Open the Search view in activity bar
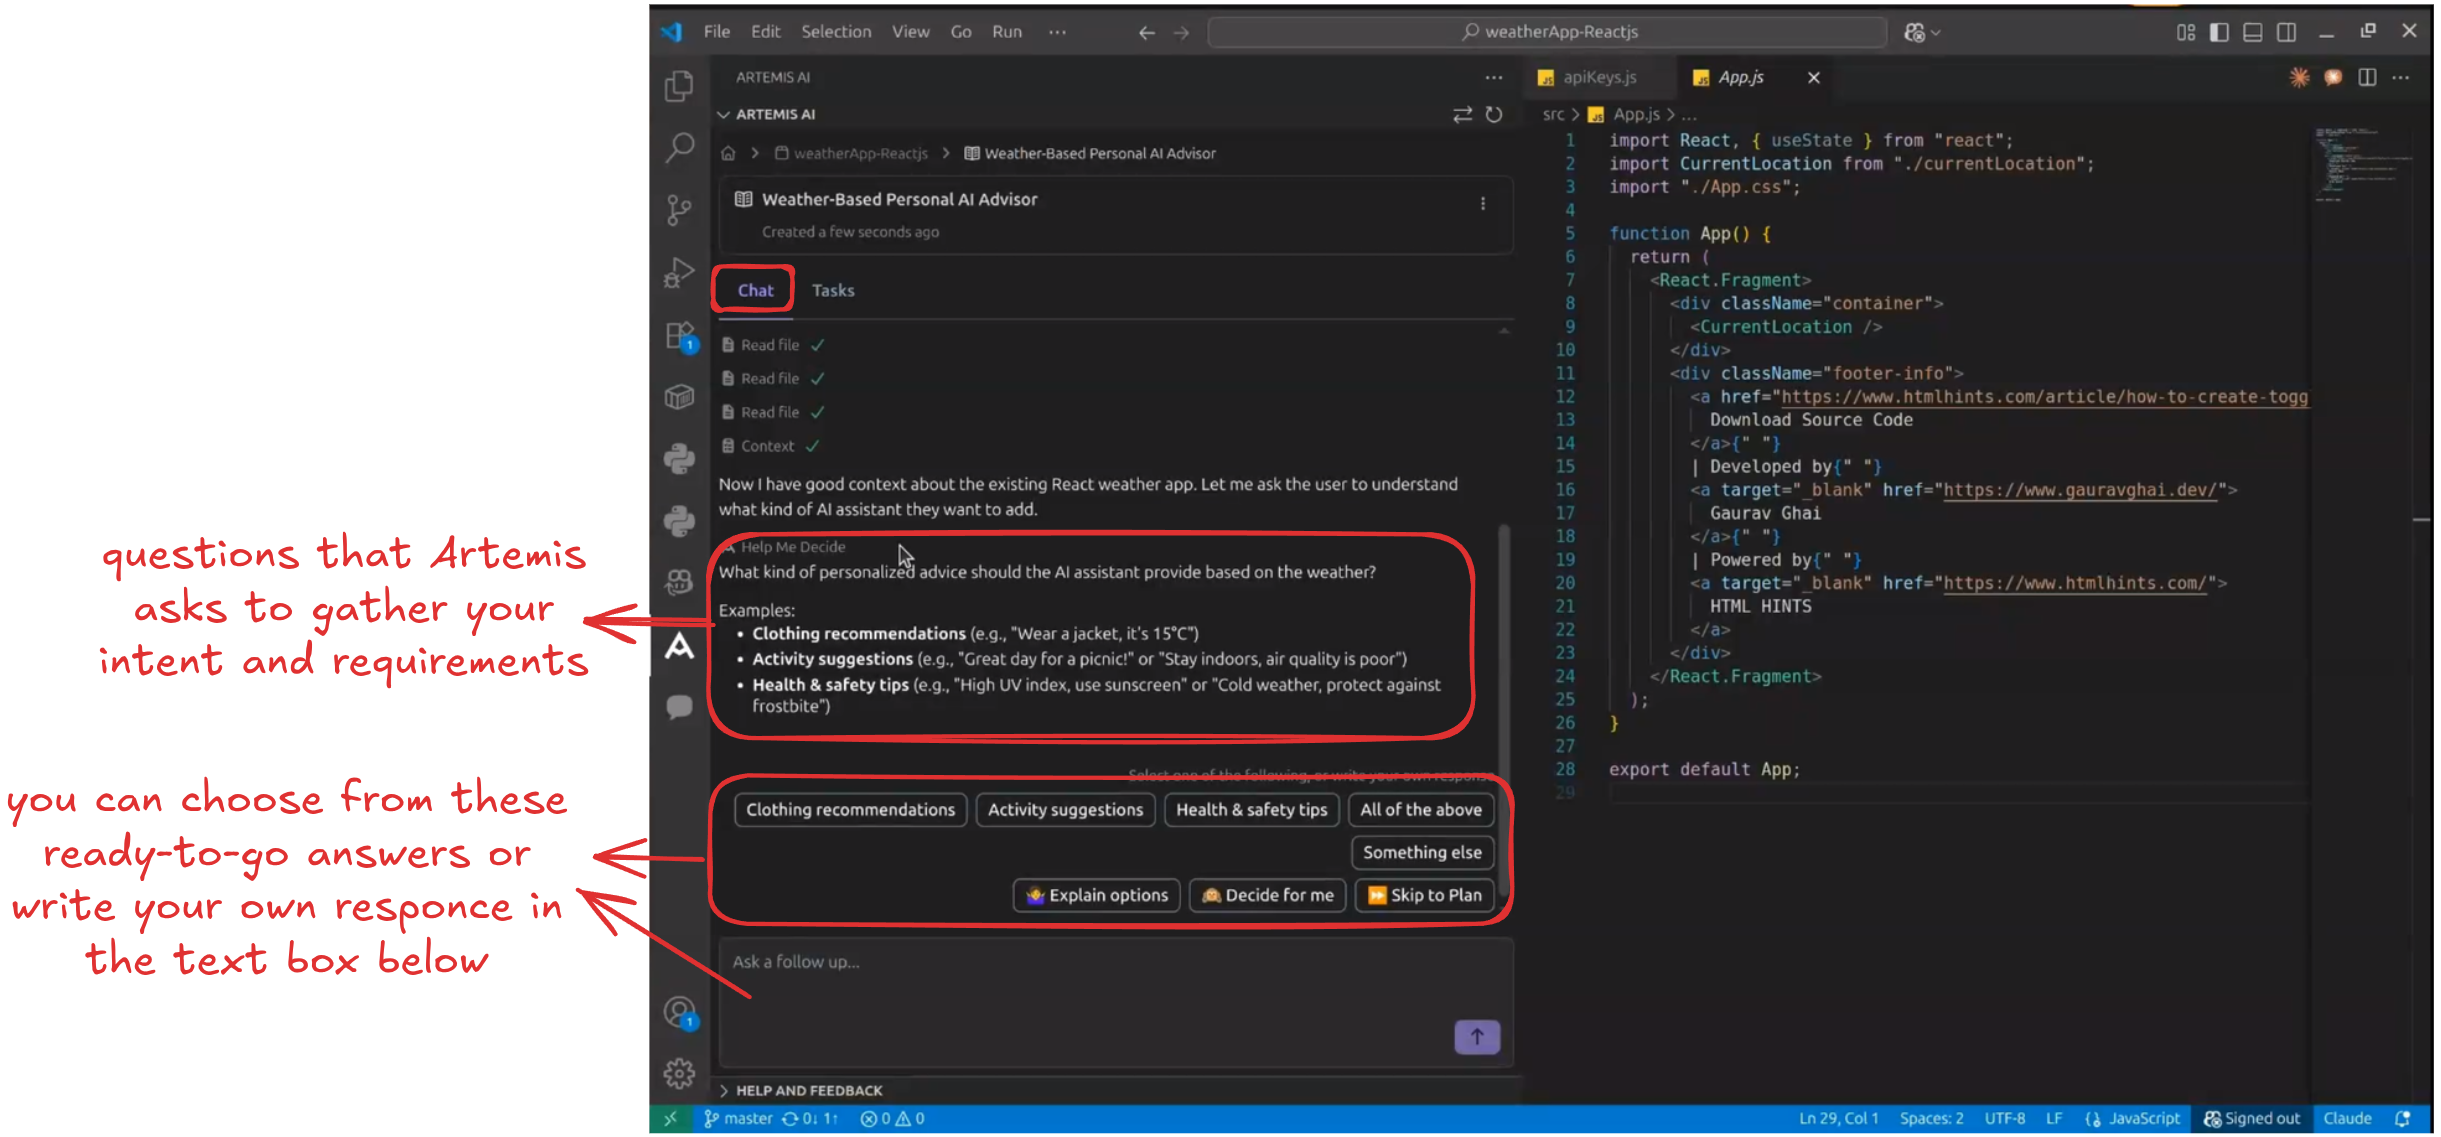The image size is (2441, 1137). (679, 148)
